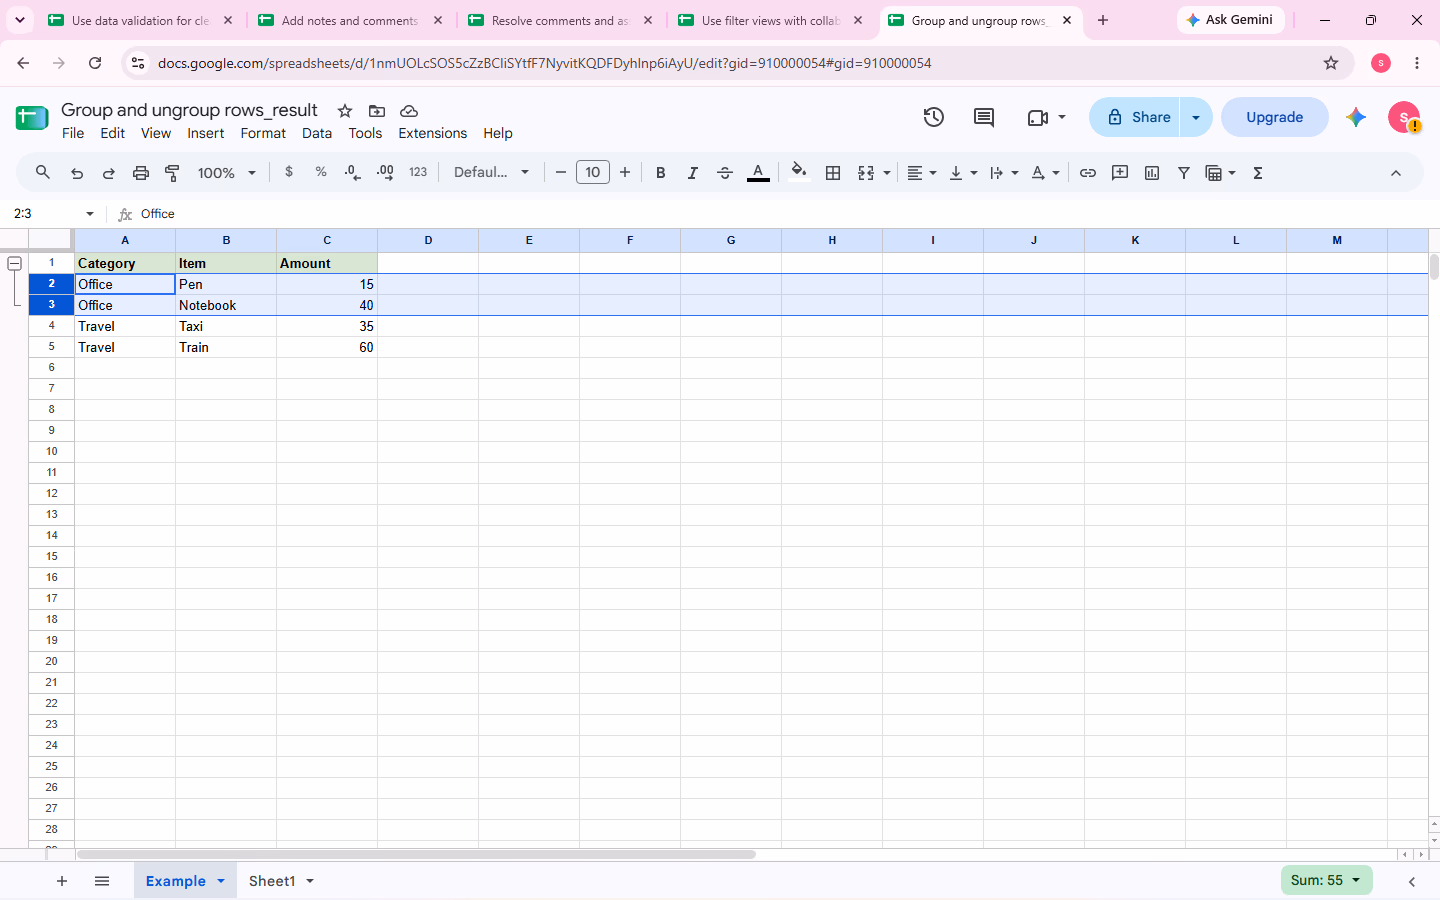Open the Format menu
Screen dimensions: 1440x900
[x=263, y=133]
